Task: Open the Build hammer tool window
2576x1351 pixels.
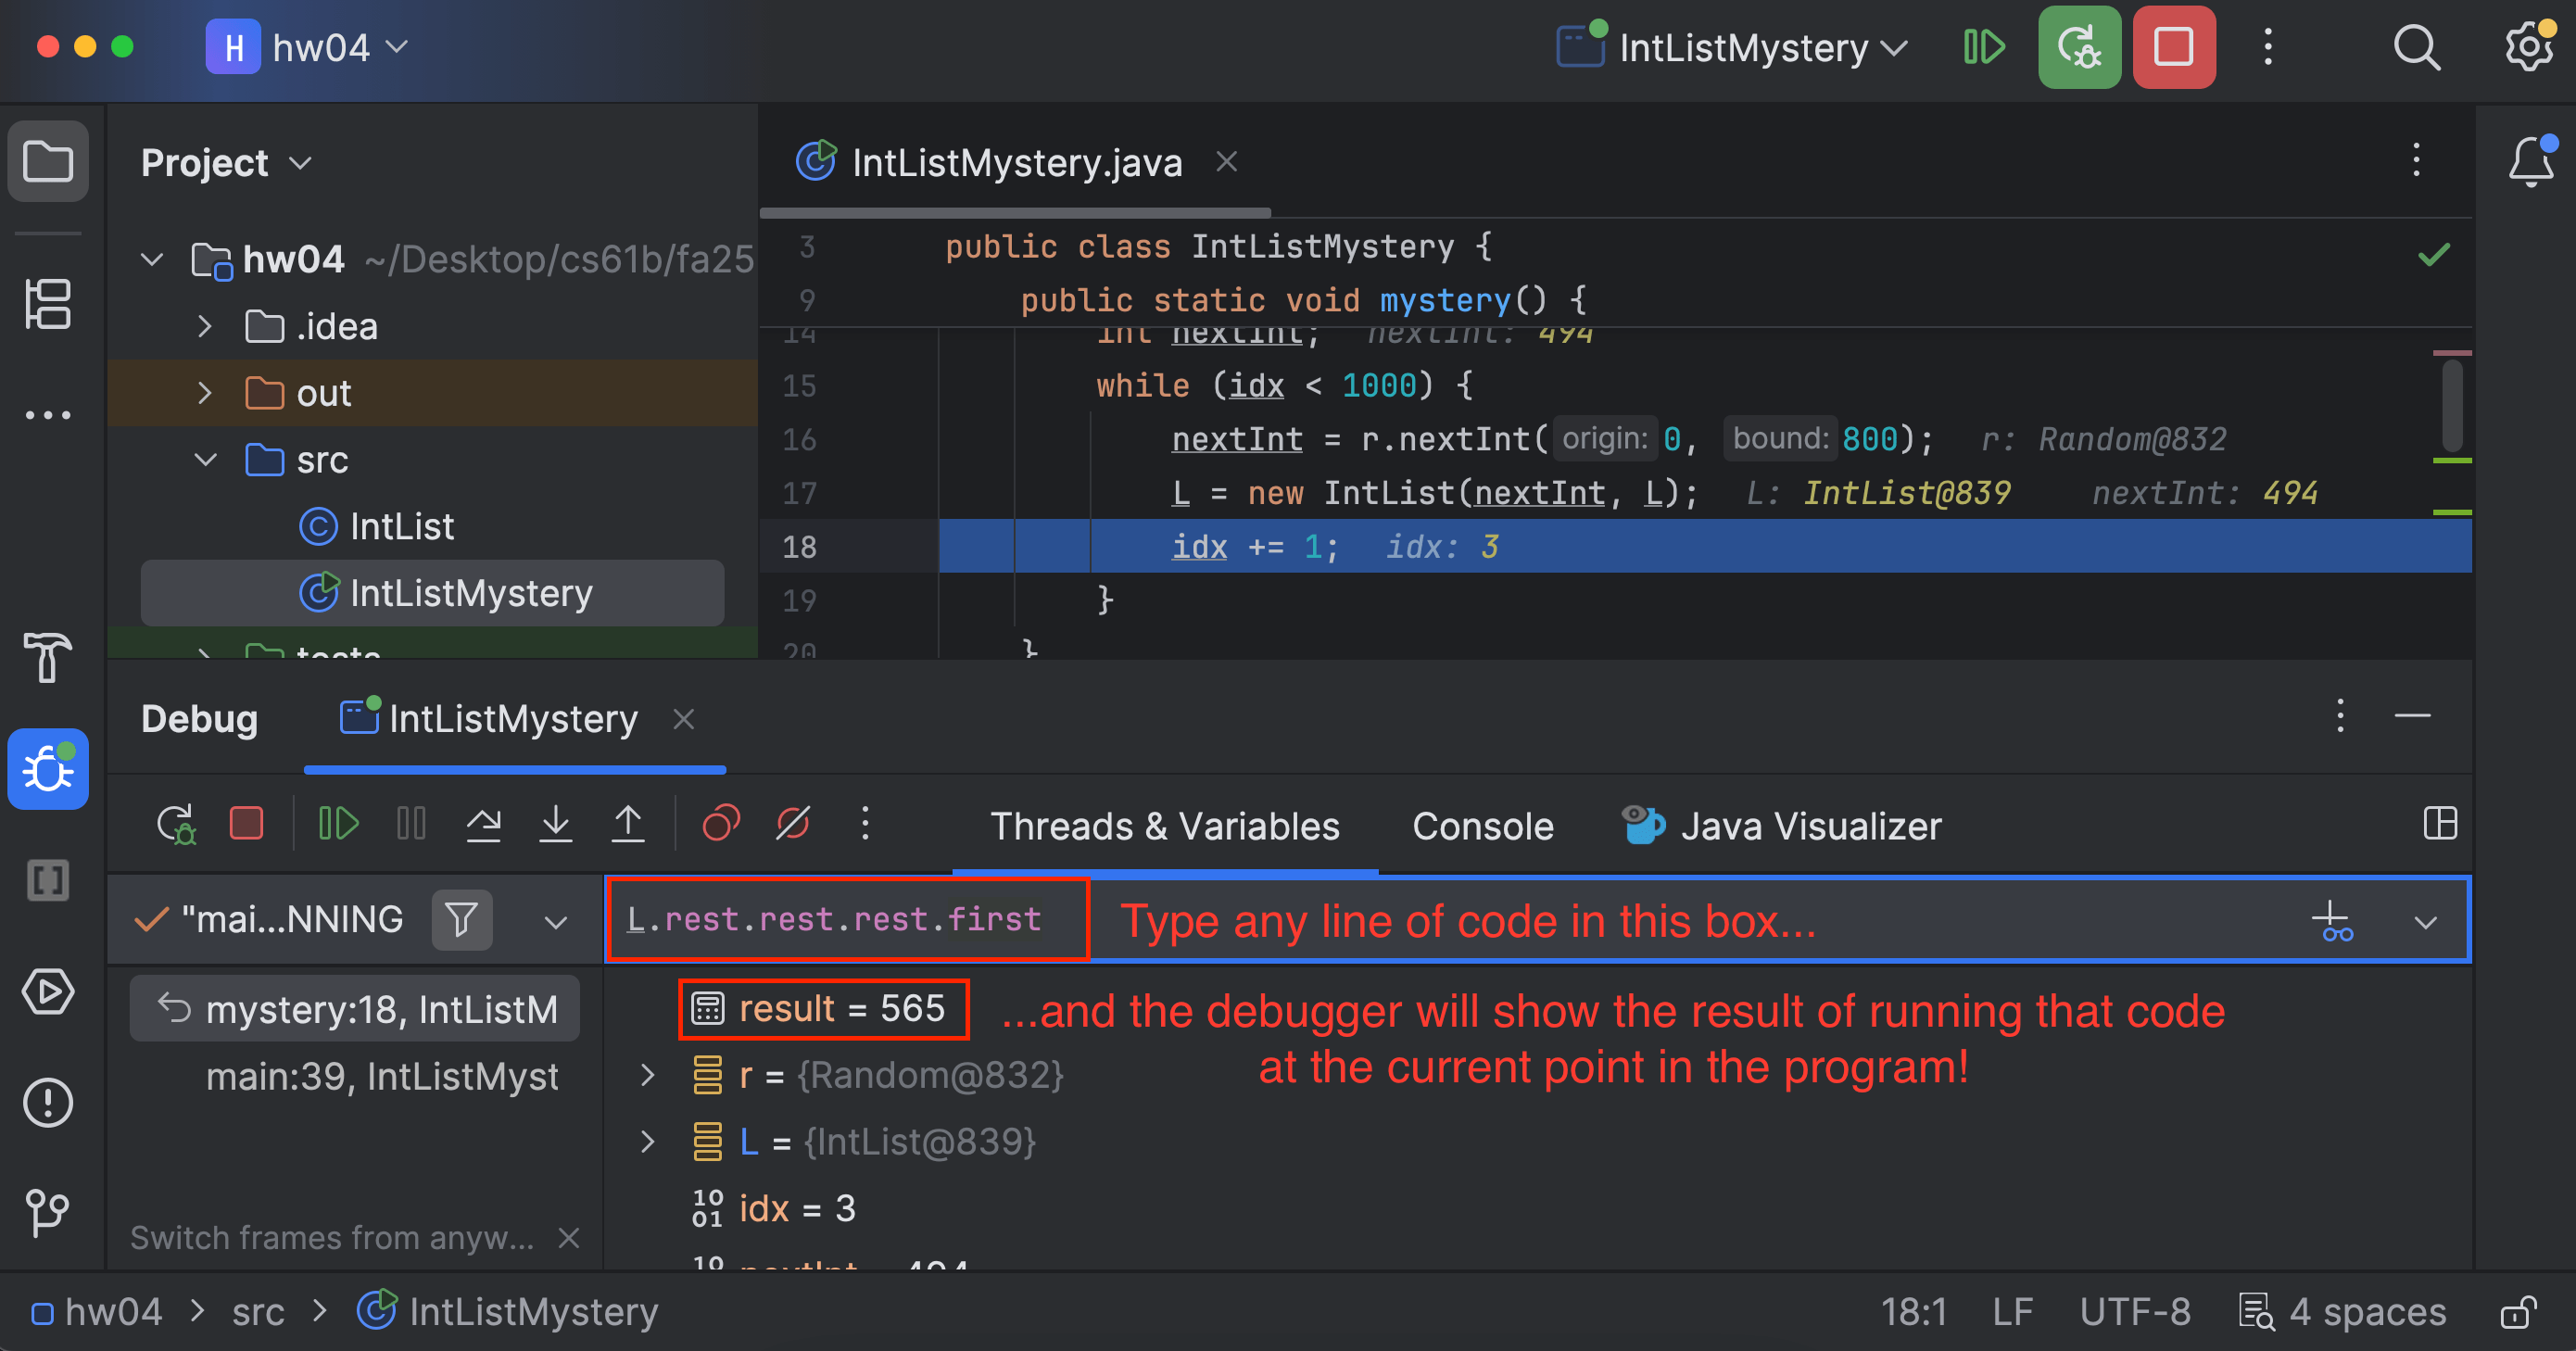Action: coord(47,657)
